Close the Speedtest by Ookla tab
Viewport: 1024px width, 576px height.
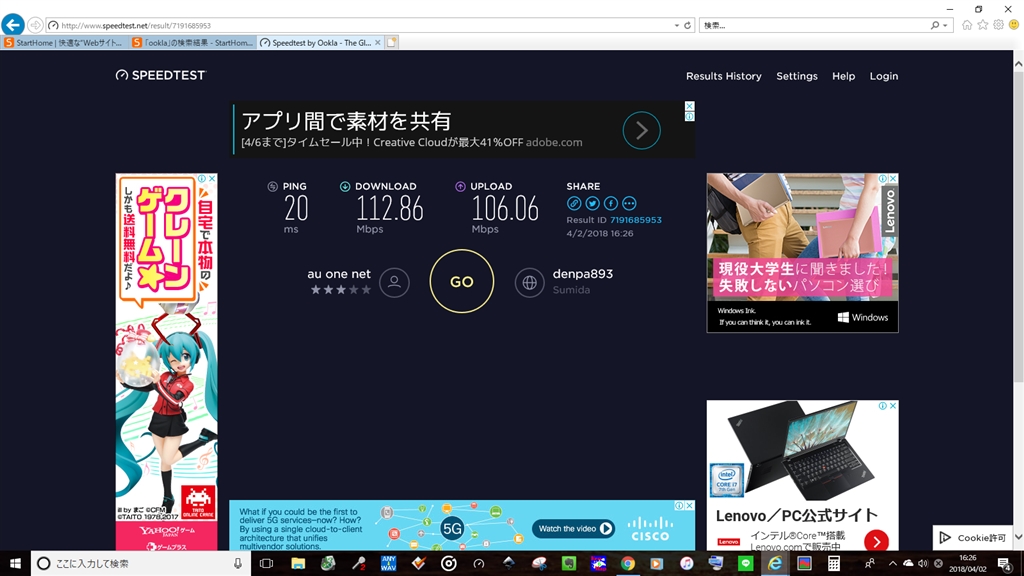377,42
